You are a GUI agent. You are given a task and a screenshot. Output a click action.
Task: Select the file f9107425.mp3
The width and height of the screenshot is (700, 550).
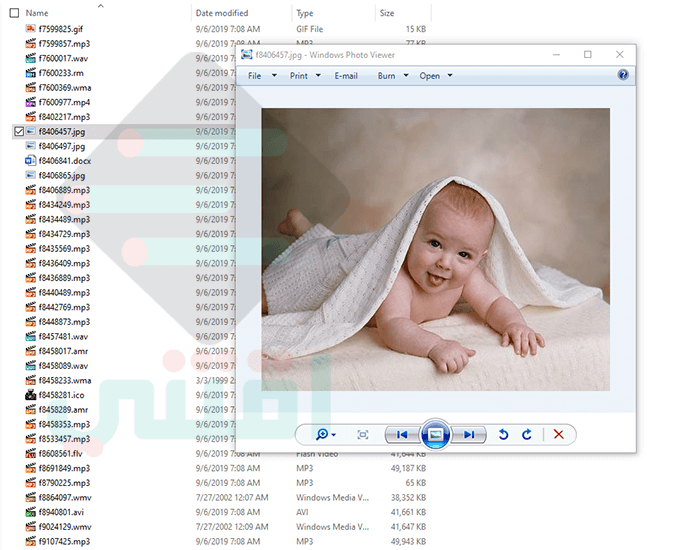click(64, 542)
